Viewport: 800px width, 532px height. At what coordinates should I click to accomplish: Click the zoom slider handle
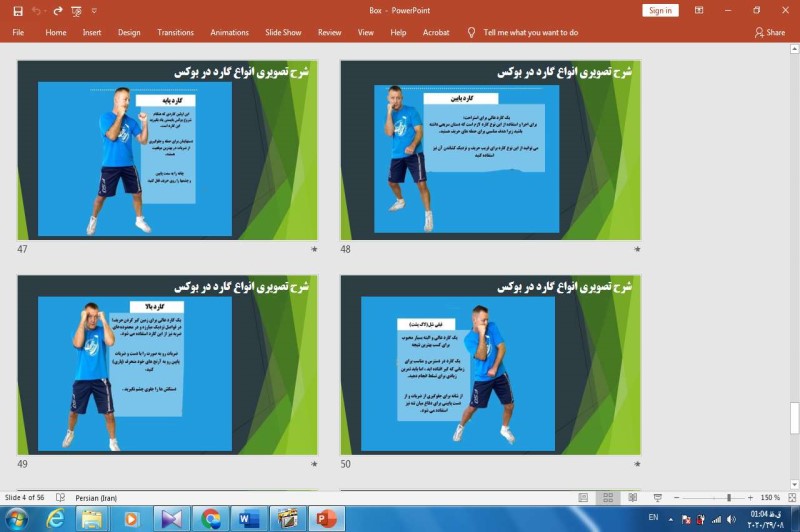pos(729,497)
